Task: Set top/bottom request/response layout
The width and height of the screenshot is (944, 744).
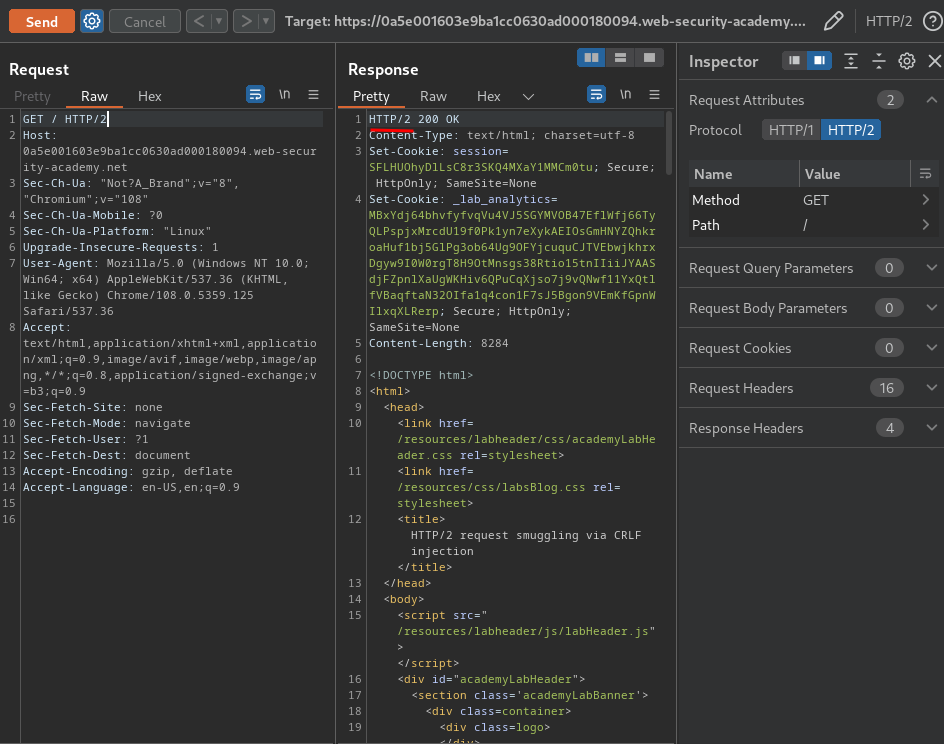Action: click(x=620, y=58)
